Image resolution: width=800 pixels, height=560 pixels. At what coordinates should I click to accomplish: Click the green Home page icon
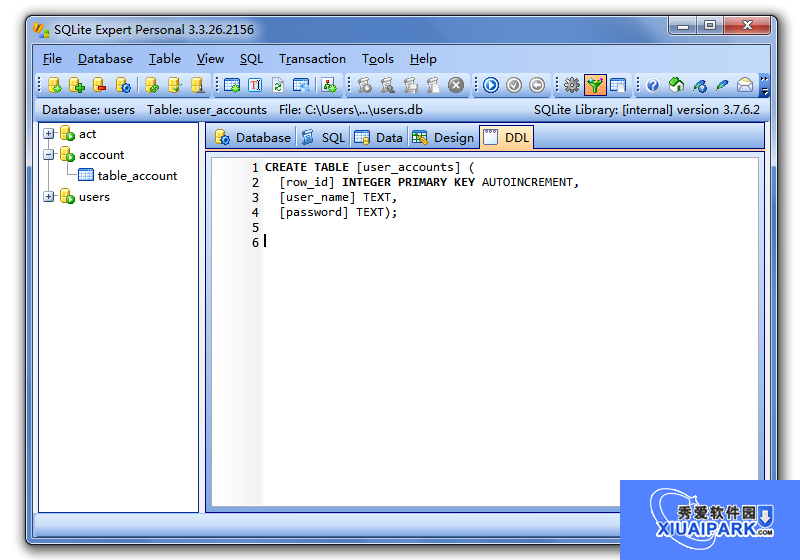676,85
